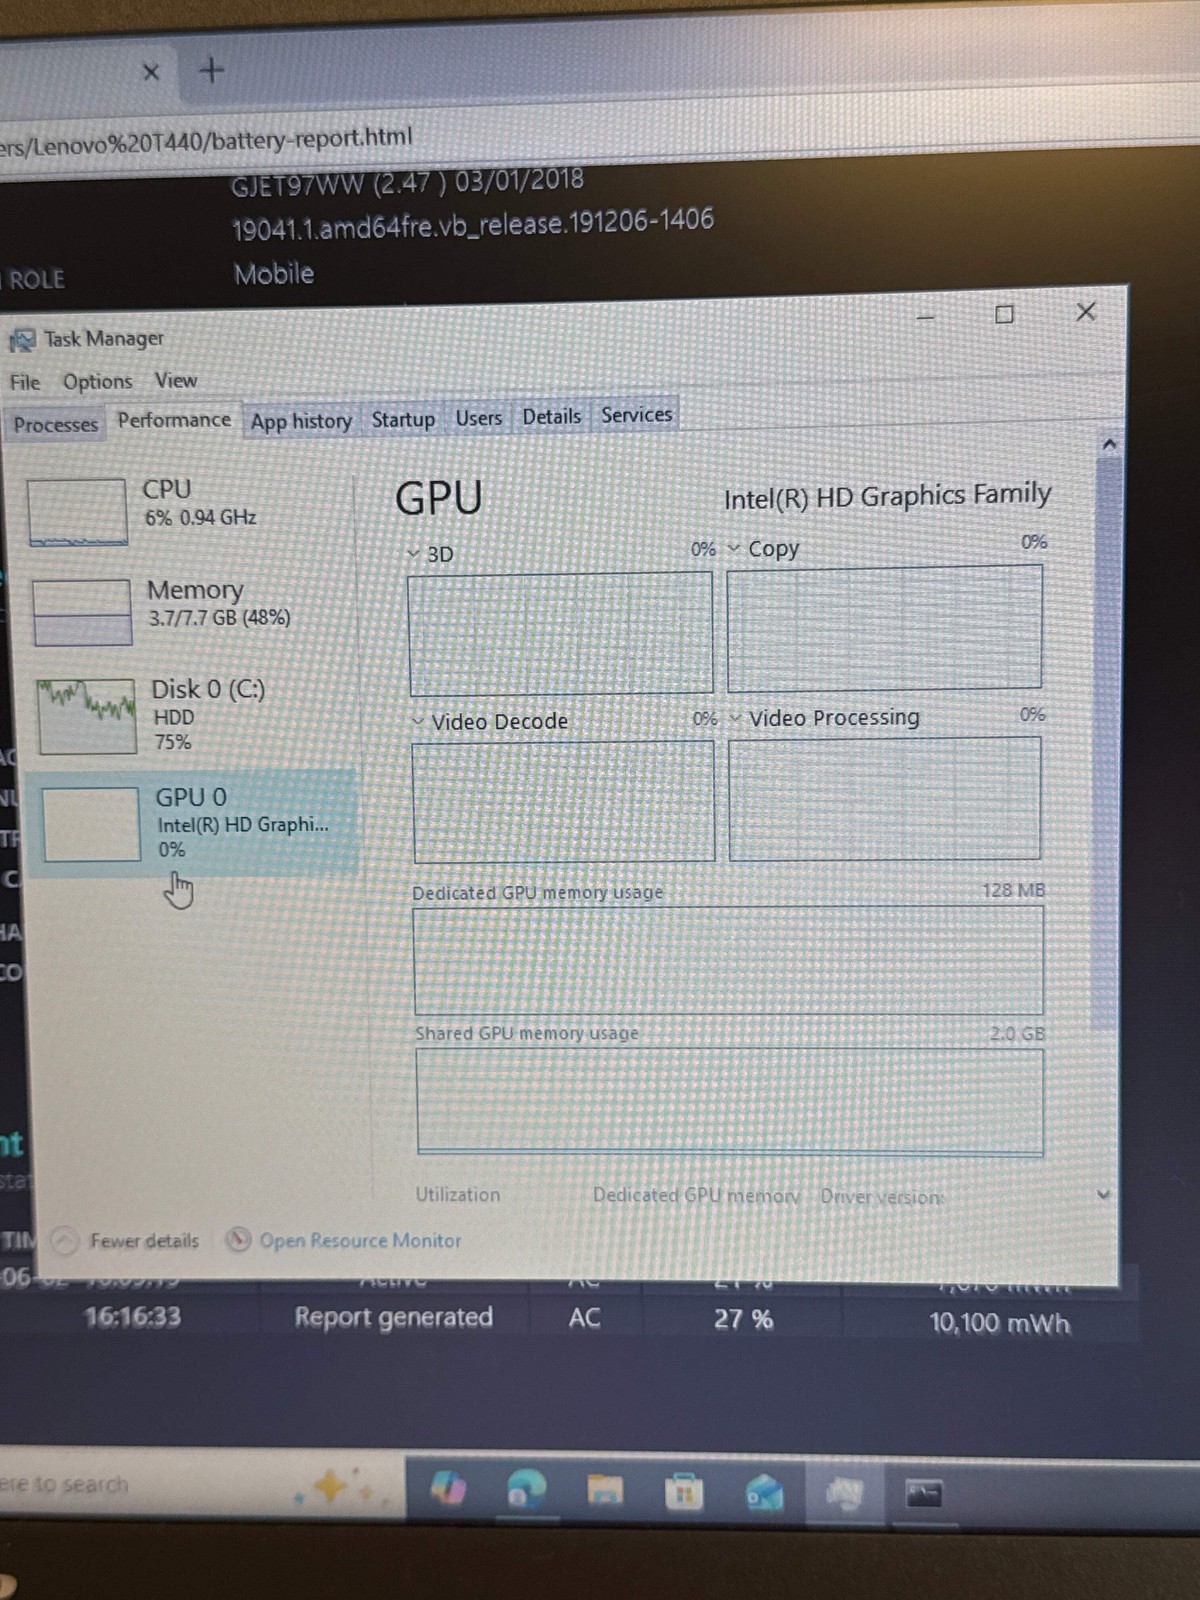Open the 3D engine graph dropdown
1200x1600 pixels.
(x=414, y=554)
